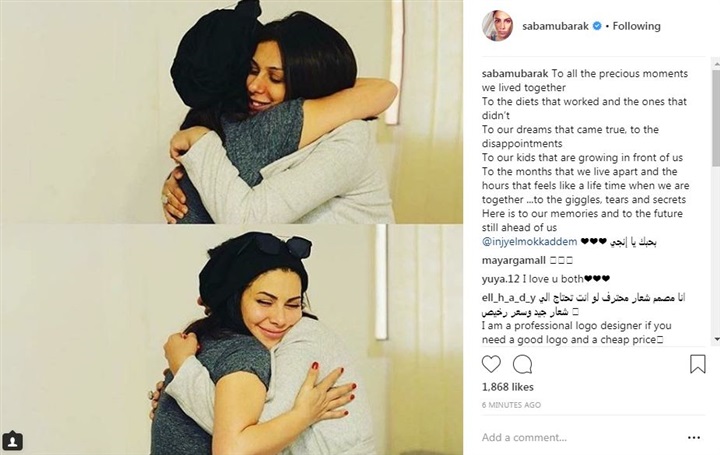Show tagged people icon on photo
The image size is (720, 455).
12,442
